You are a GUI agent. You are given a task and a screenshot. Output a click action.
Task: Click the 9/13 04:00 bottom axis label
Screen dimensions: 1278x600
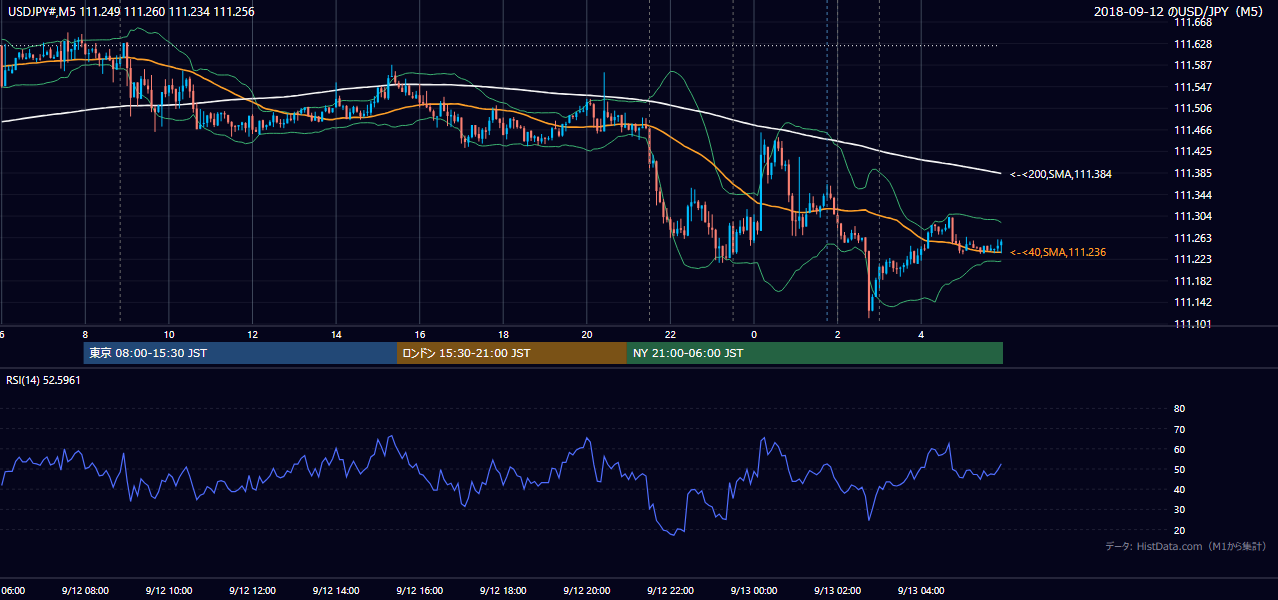[920, 590]
